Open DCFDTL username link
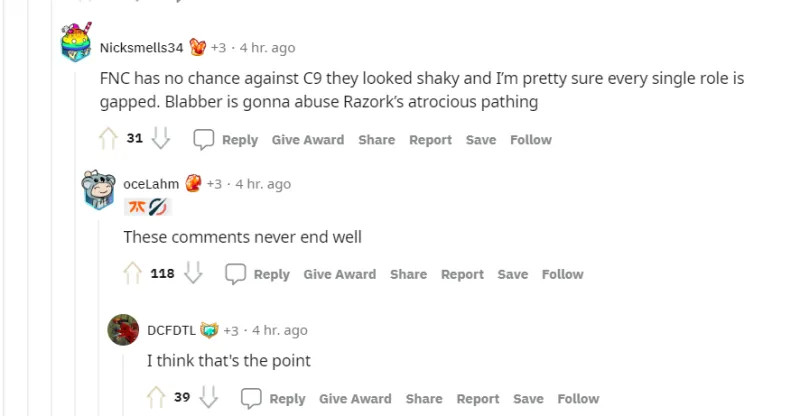This screenshot has height=416, width=800. click(x=171, y=330)
